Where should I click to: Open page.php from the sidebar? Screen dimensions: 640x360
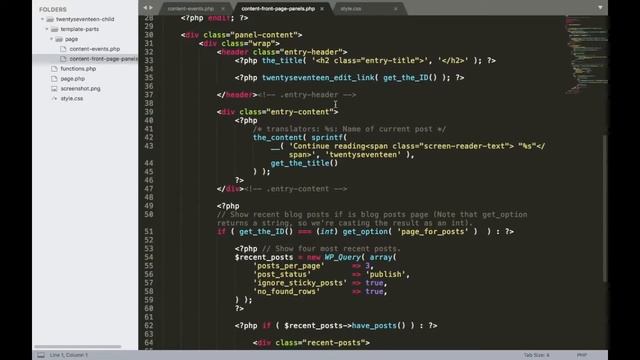click(73, 79)
